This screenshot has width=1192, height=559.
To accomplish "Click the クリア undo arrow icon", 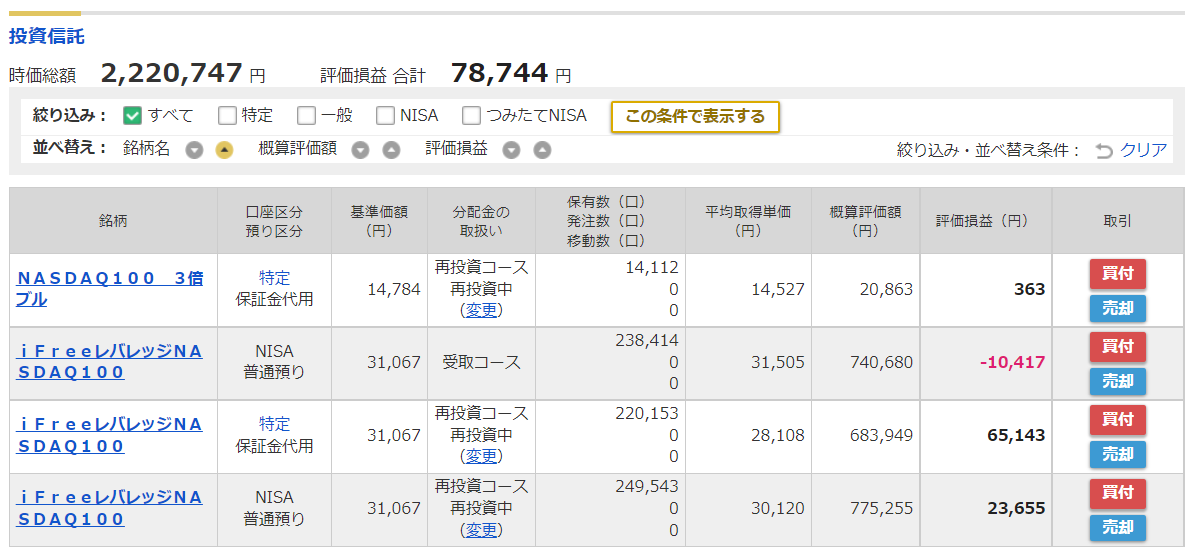I will point(1104,151).
